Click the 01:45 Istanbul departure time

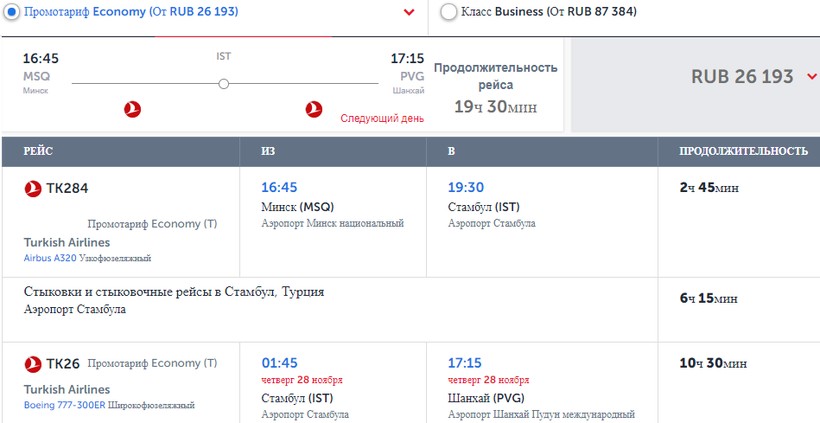coord(279,363)
